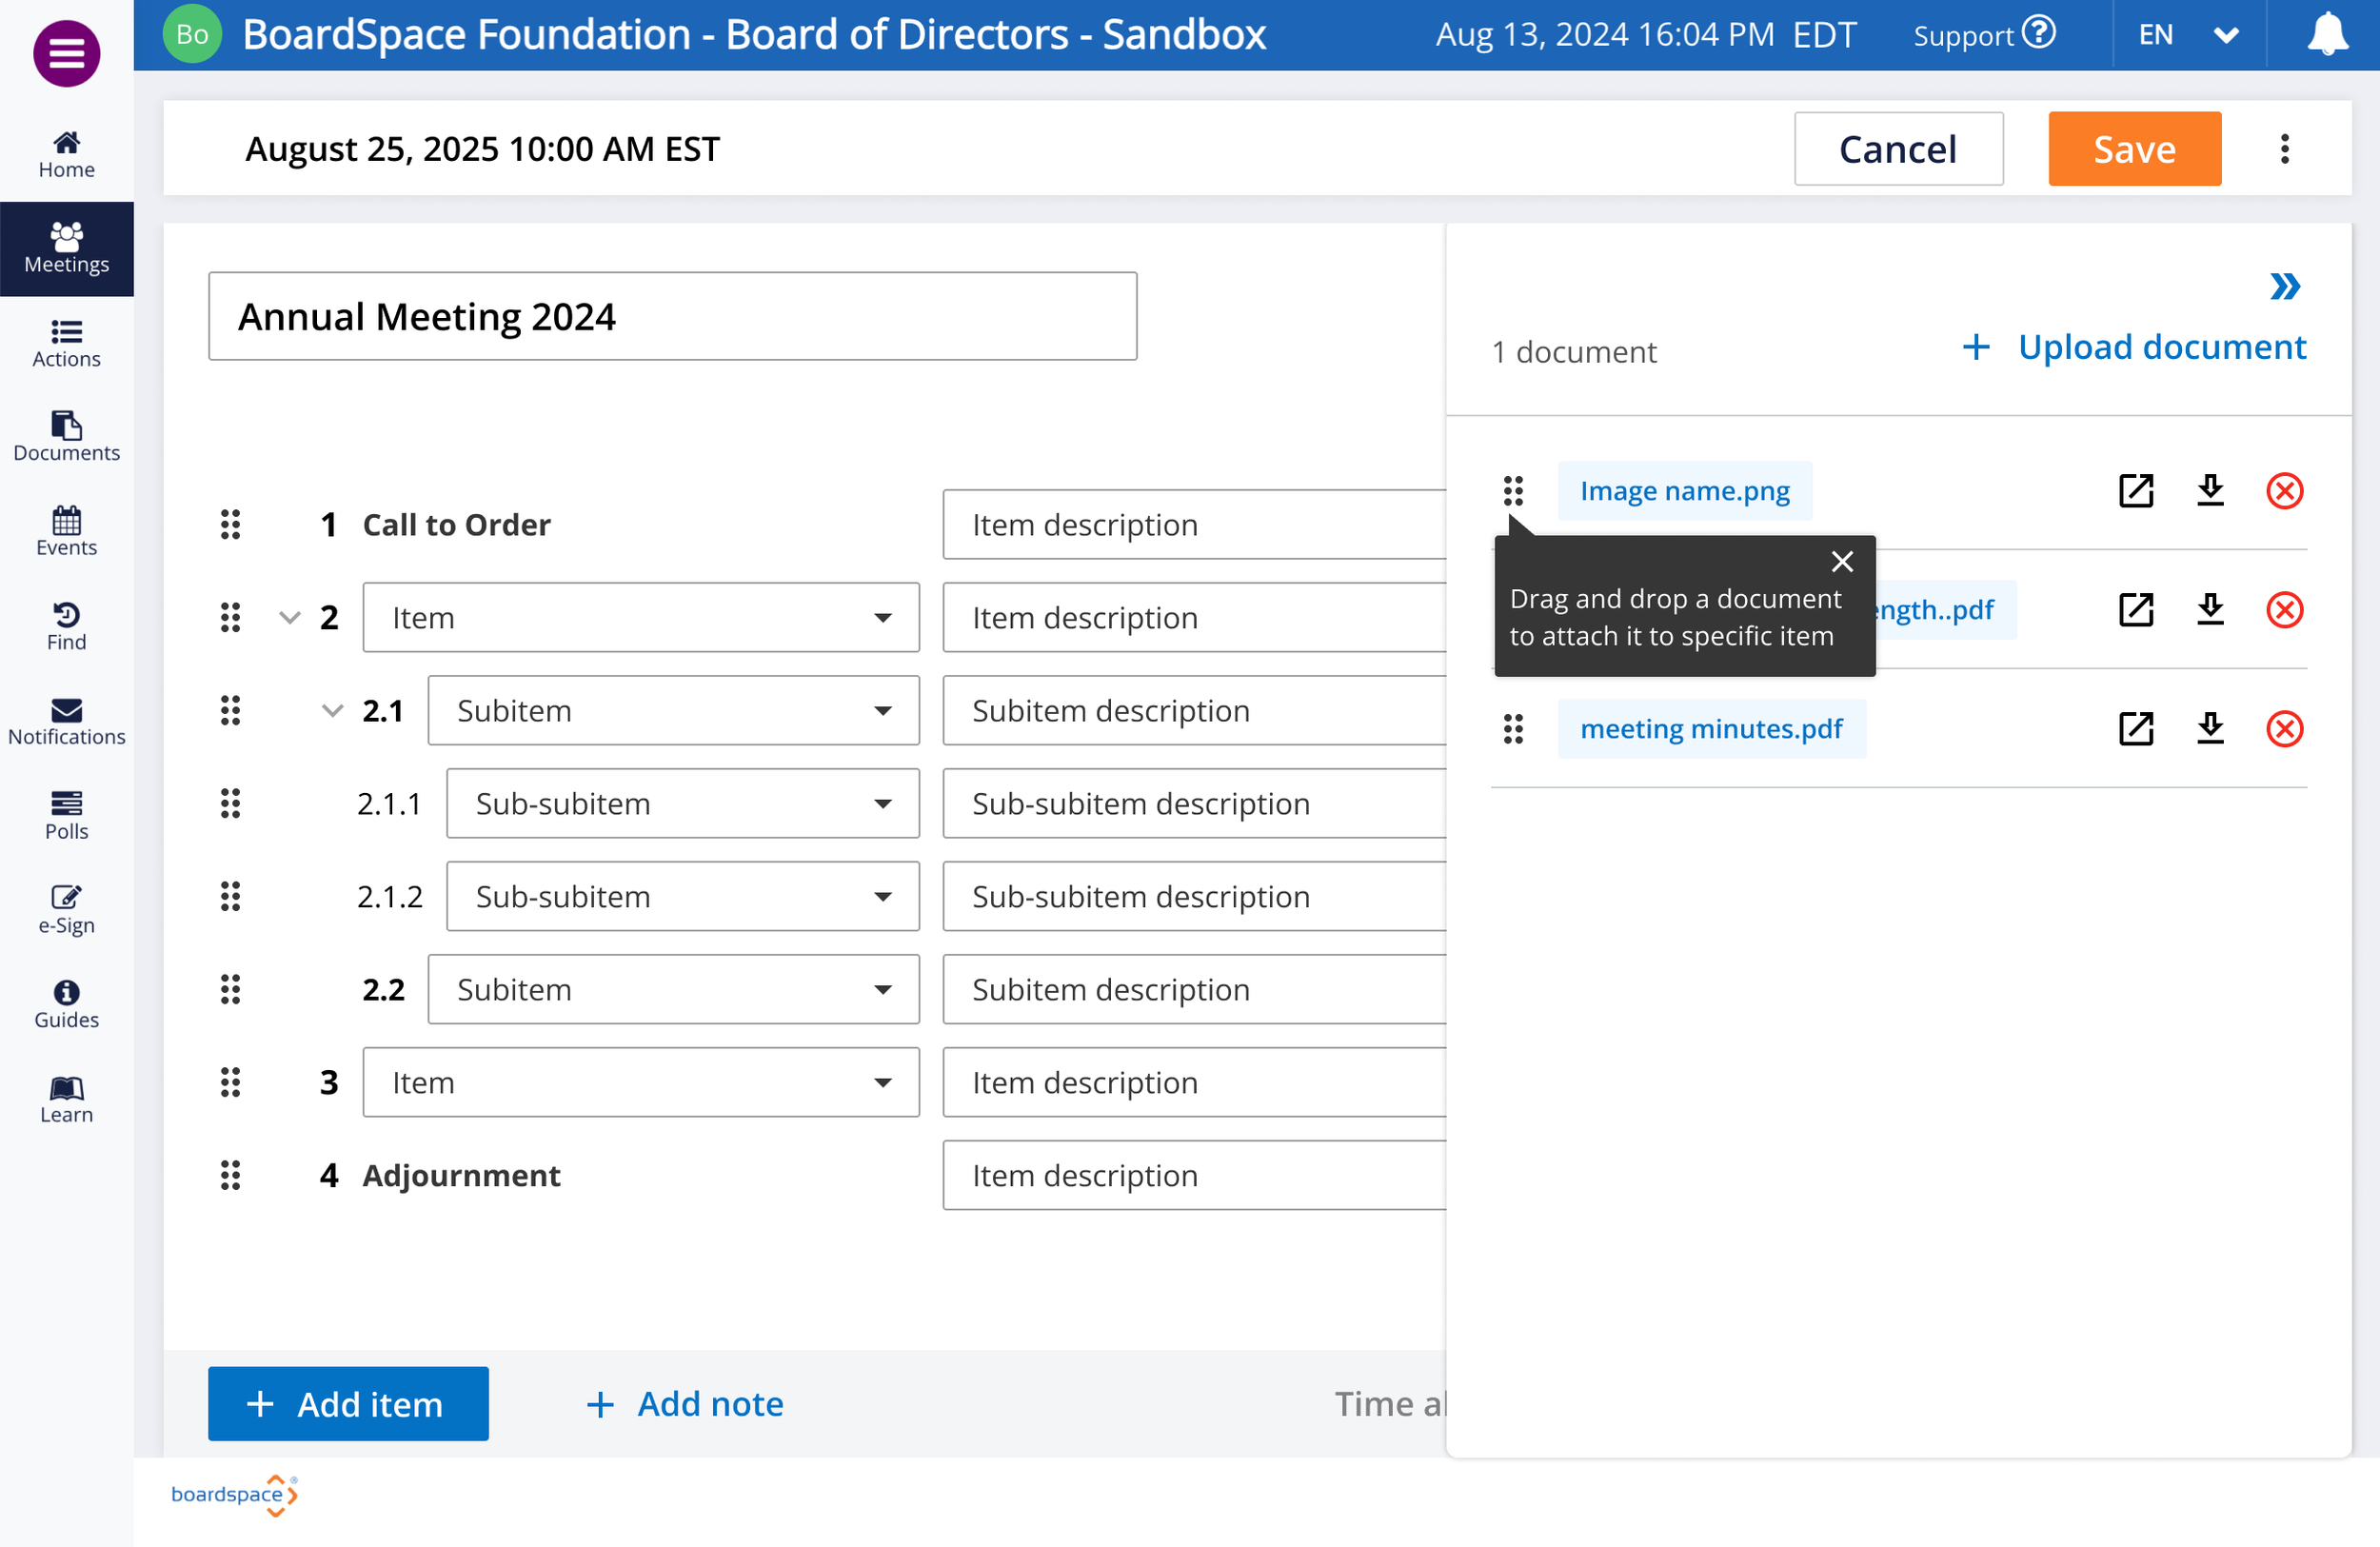Collapse documents panel with double chevron
This screenshot has width=2380, height=1547.
tap(2284, 287)
